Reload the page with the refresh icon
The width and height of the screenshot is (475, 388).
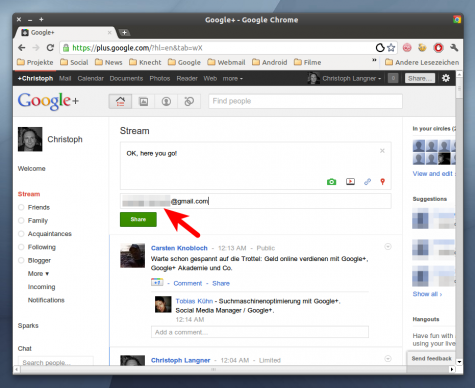(50, 48)
